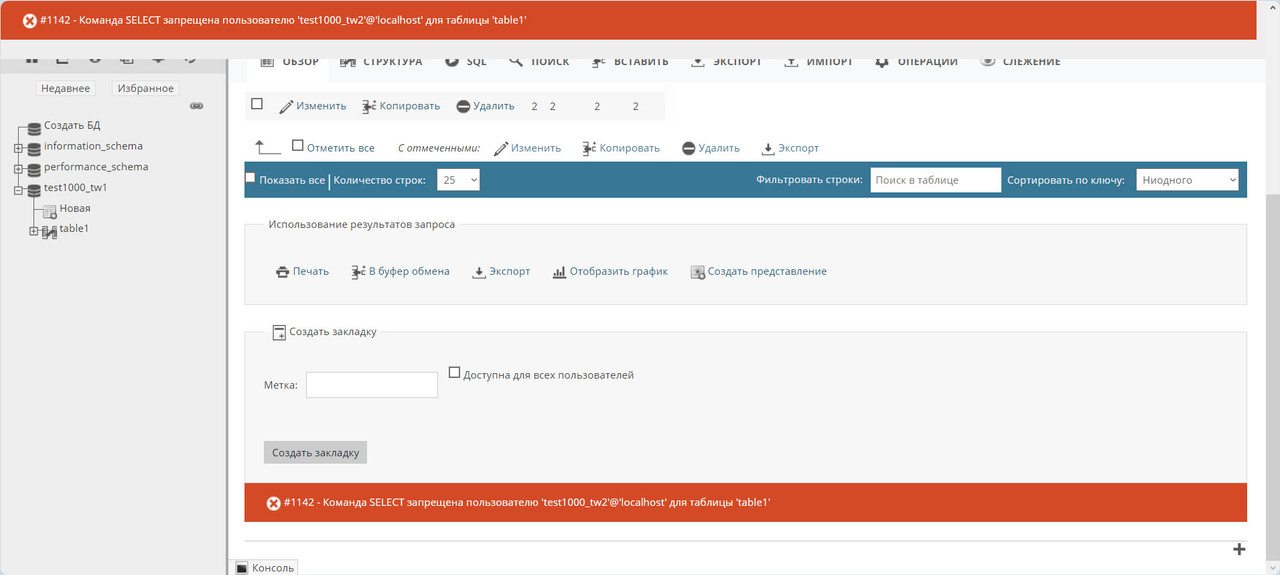The height and width of the screenshot is (575, 1280).
Task: Click the plus icon at bottom right
Action: tap(1239, 549)
